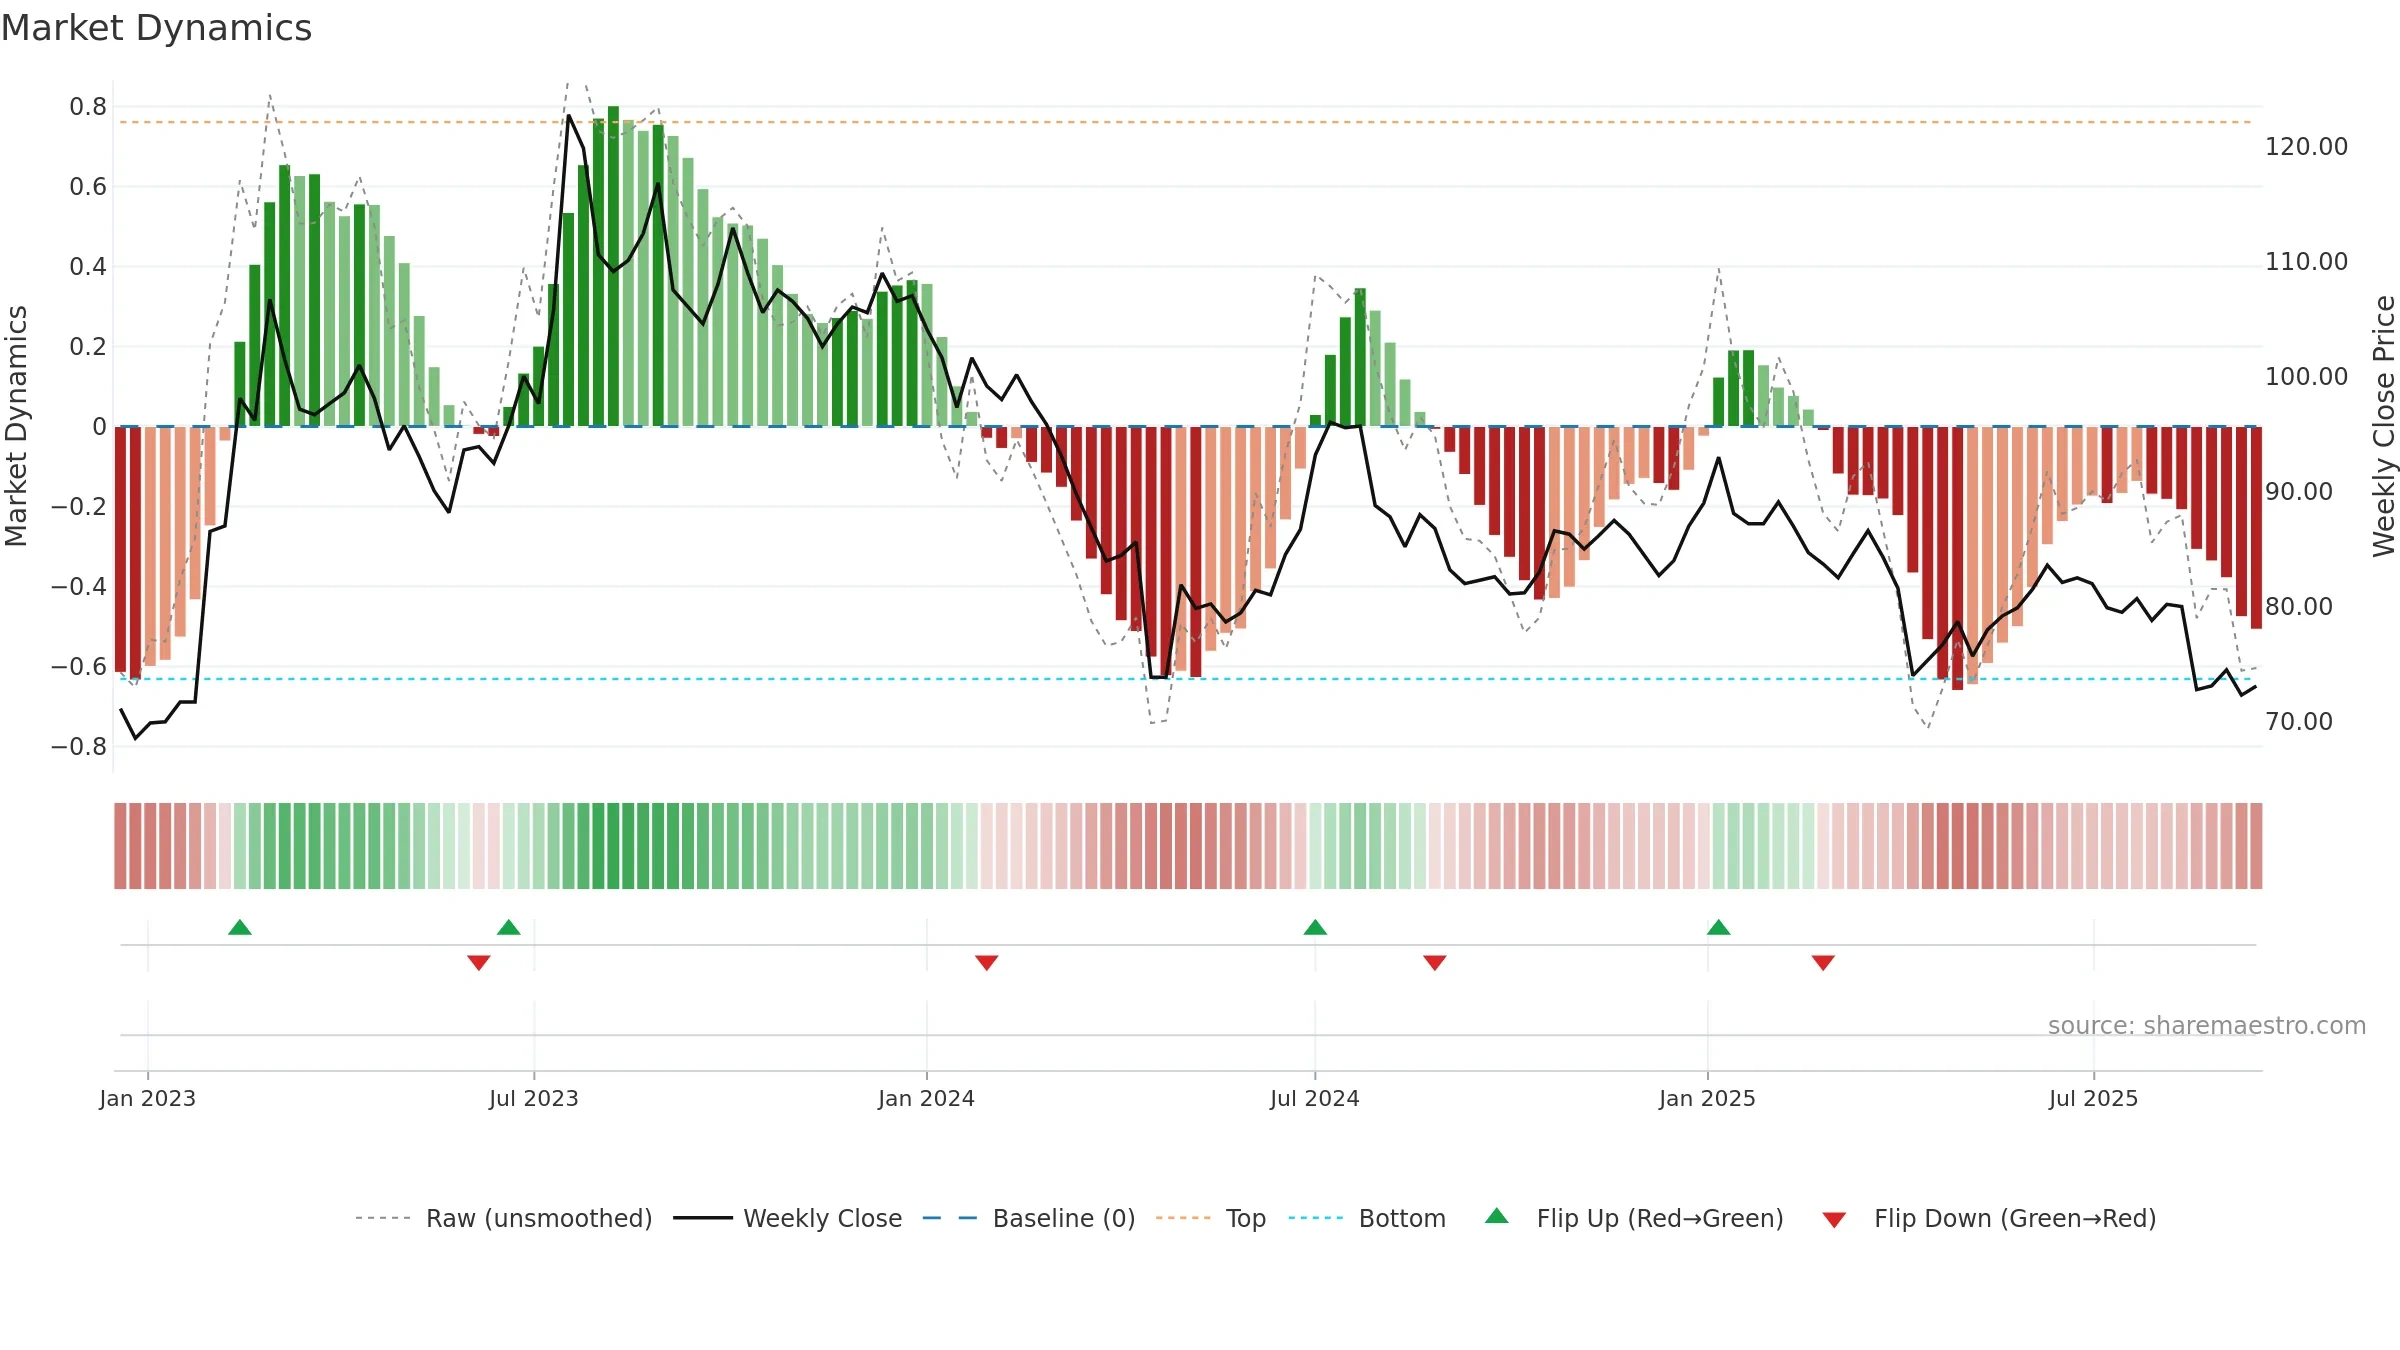Toggle the Flip Down (Green→Red) legend label

tap(2015, 1218)
